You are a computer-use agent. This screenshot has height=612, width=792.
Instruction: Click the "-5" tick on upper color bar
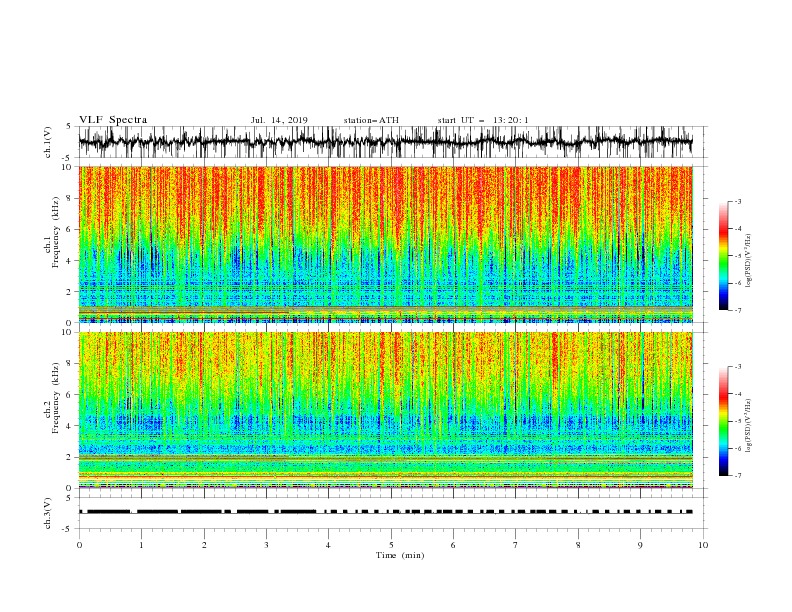click(738, 256)
